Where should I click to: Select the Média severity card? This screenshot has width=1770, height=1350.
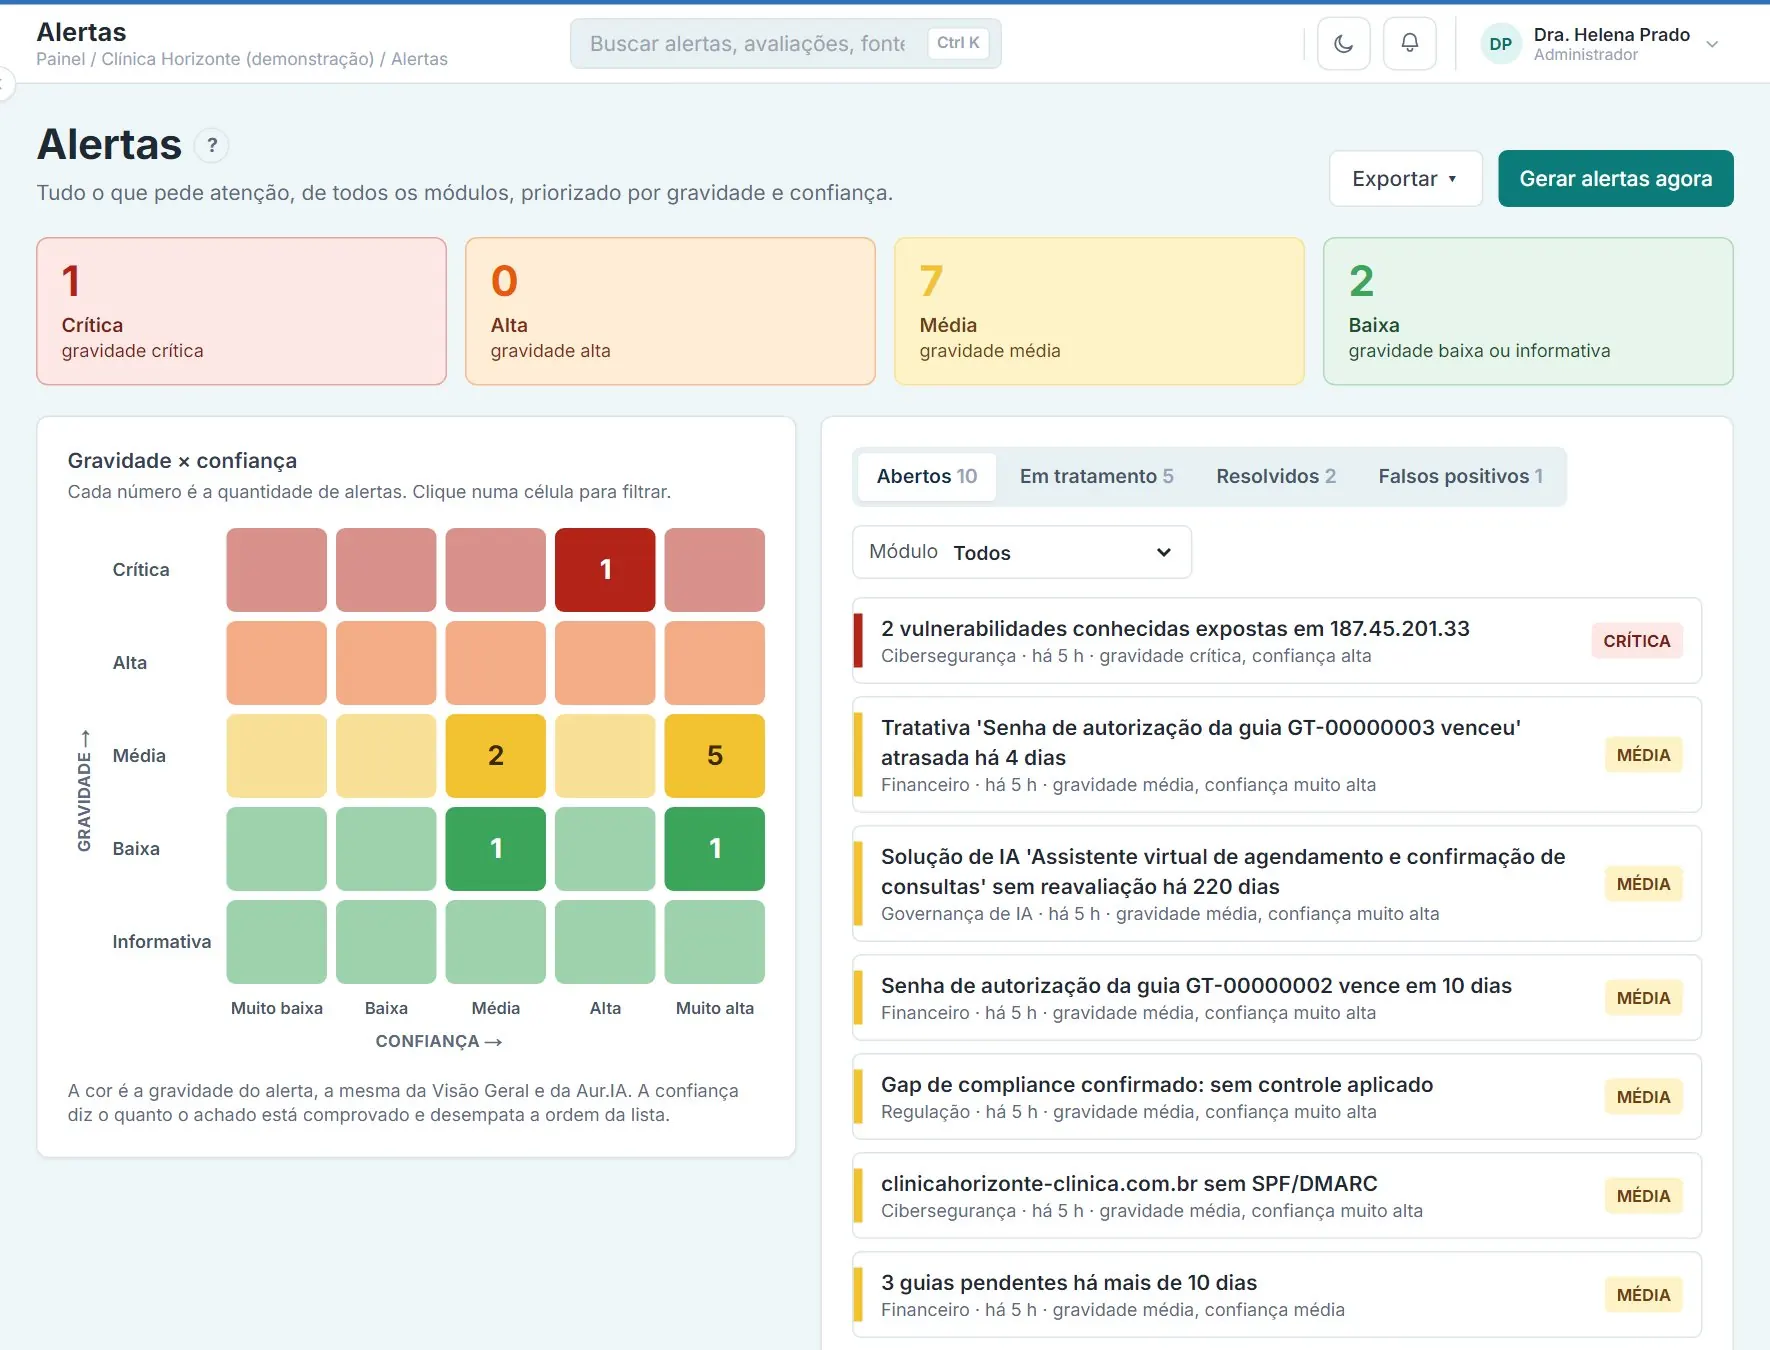coord(1099,311)
